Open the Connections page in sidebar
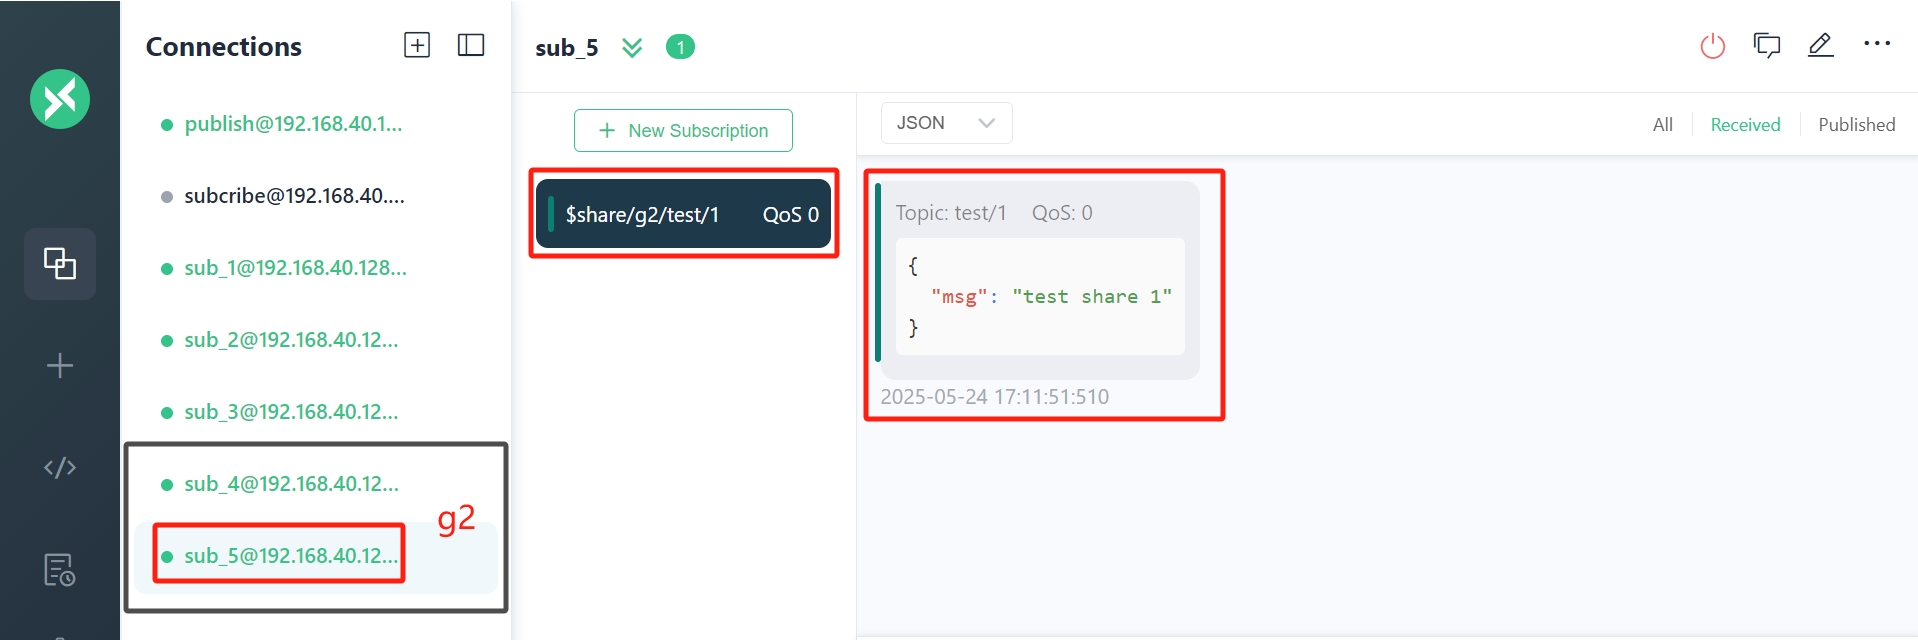1918x640 pixels. click(60, 264)
